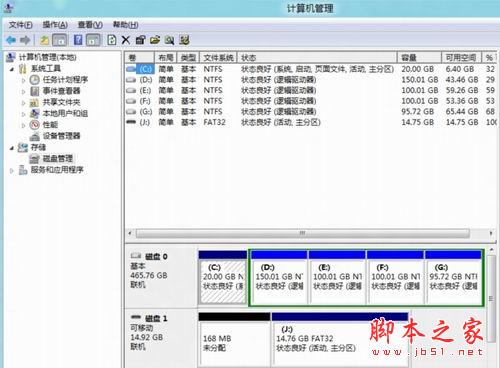Screen dimensions: 500x368
Task: Select FAT32 in the (J:) row
Action: pos(214,122)
